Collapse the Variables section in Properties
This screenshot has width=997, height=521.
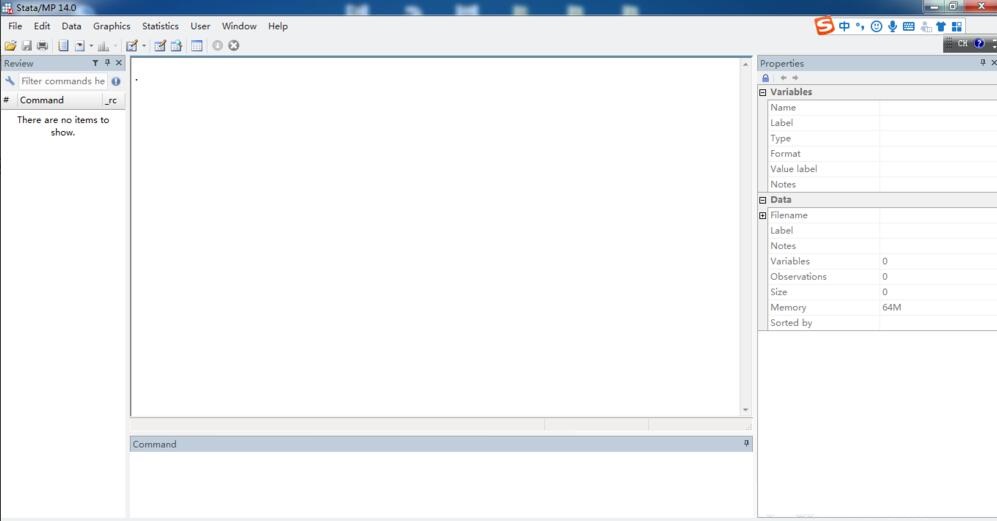pos(763,92)
